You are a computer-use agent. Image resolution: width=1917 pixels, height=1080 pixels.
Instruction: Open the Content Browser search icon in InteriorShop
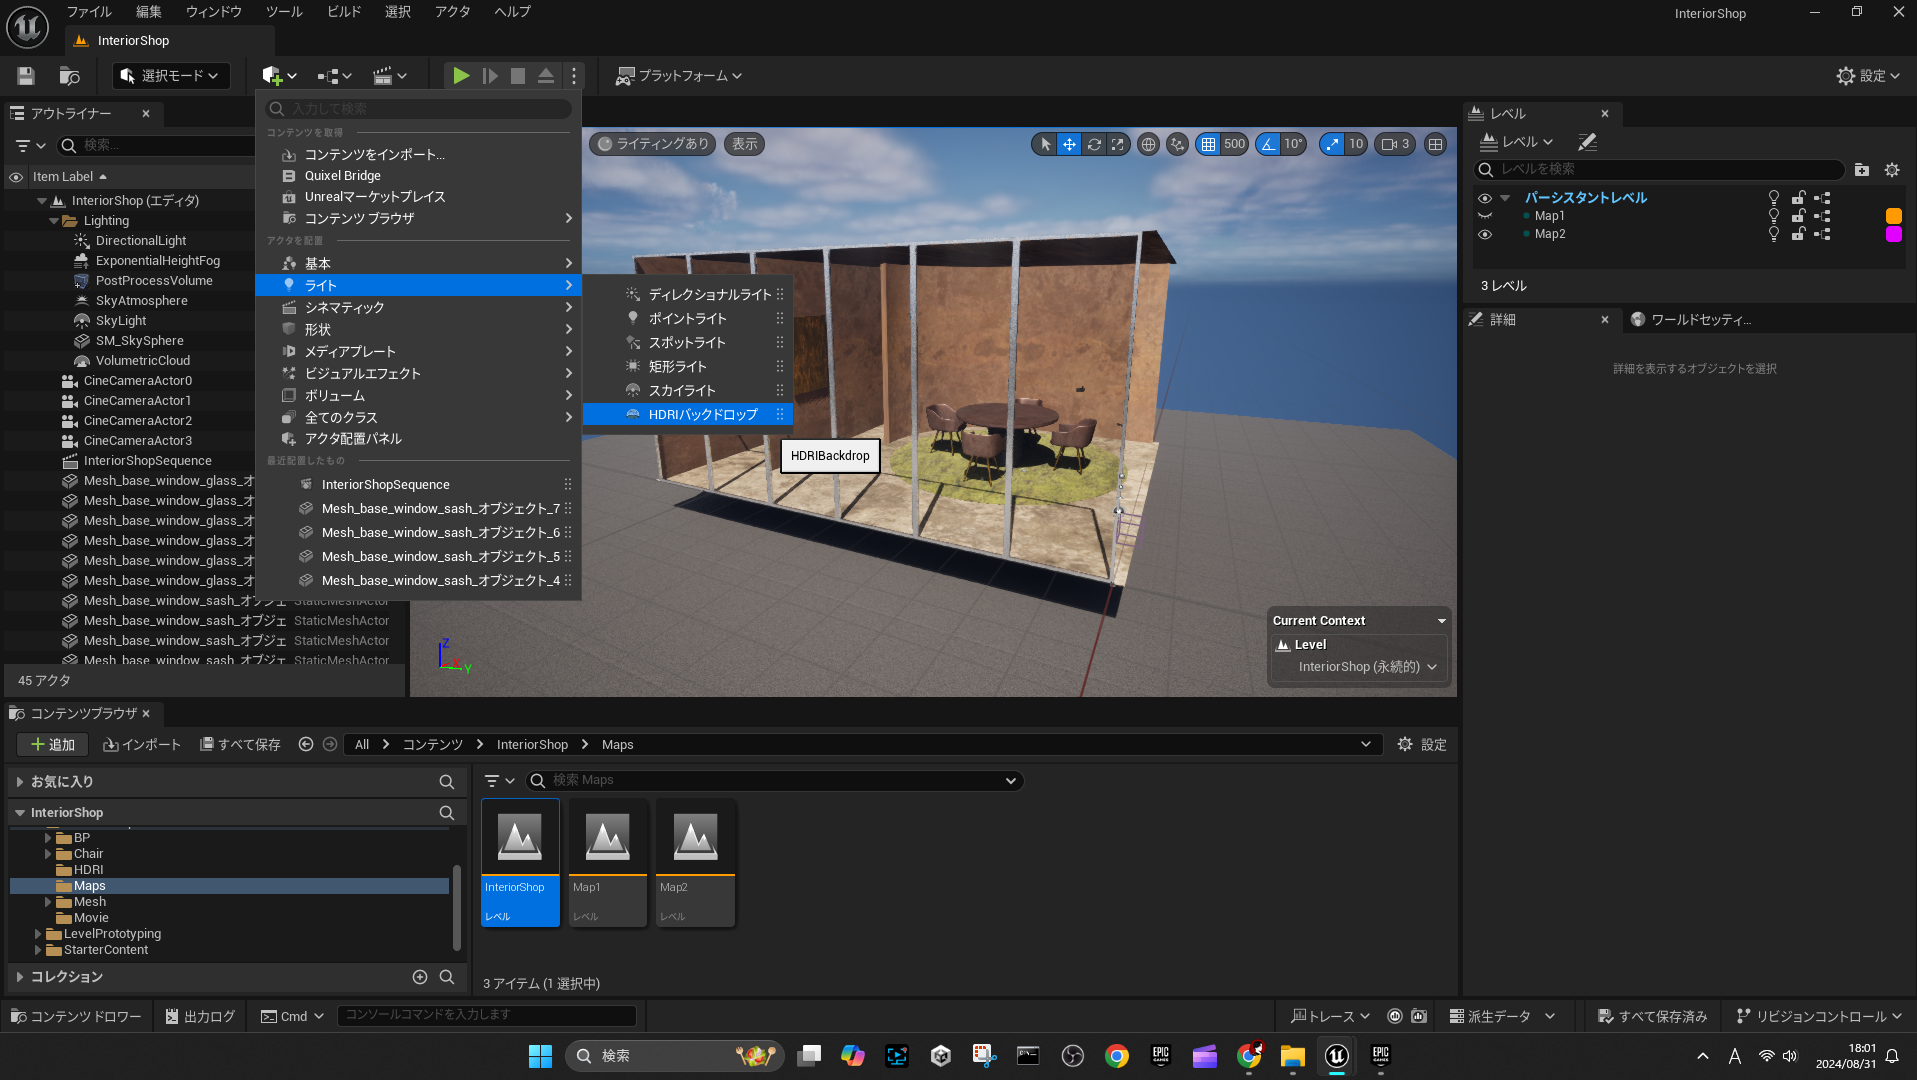click(x=446, y=813)
